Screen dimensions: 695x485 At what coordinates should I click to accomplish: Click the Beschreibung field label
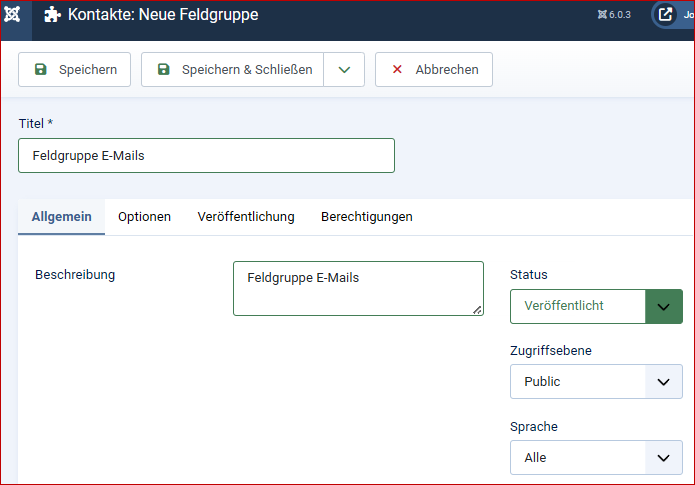coord(75,275)
